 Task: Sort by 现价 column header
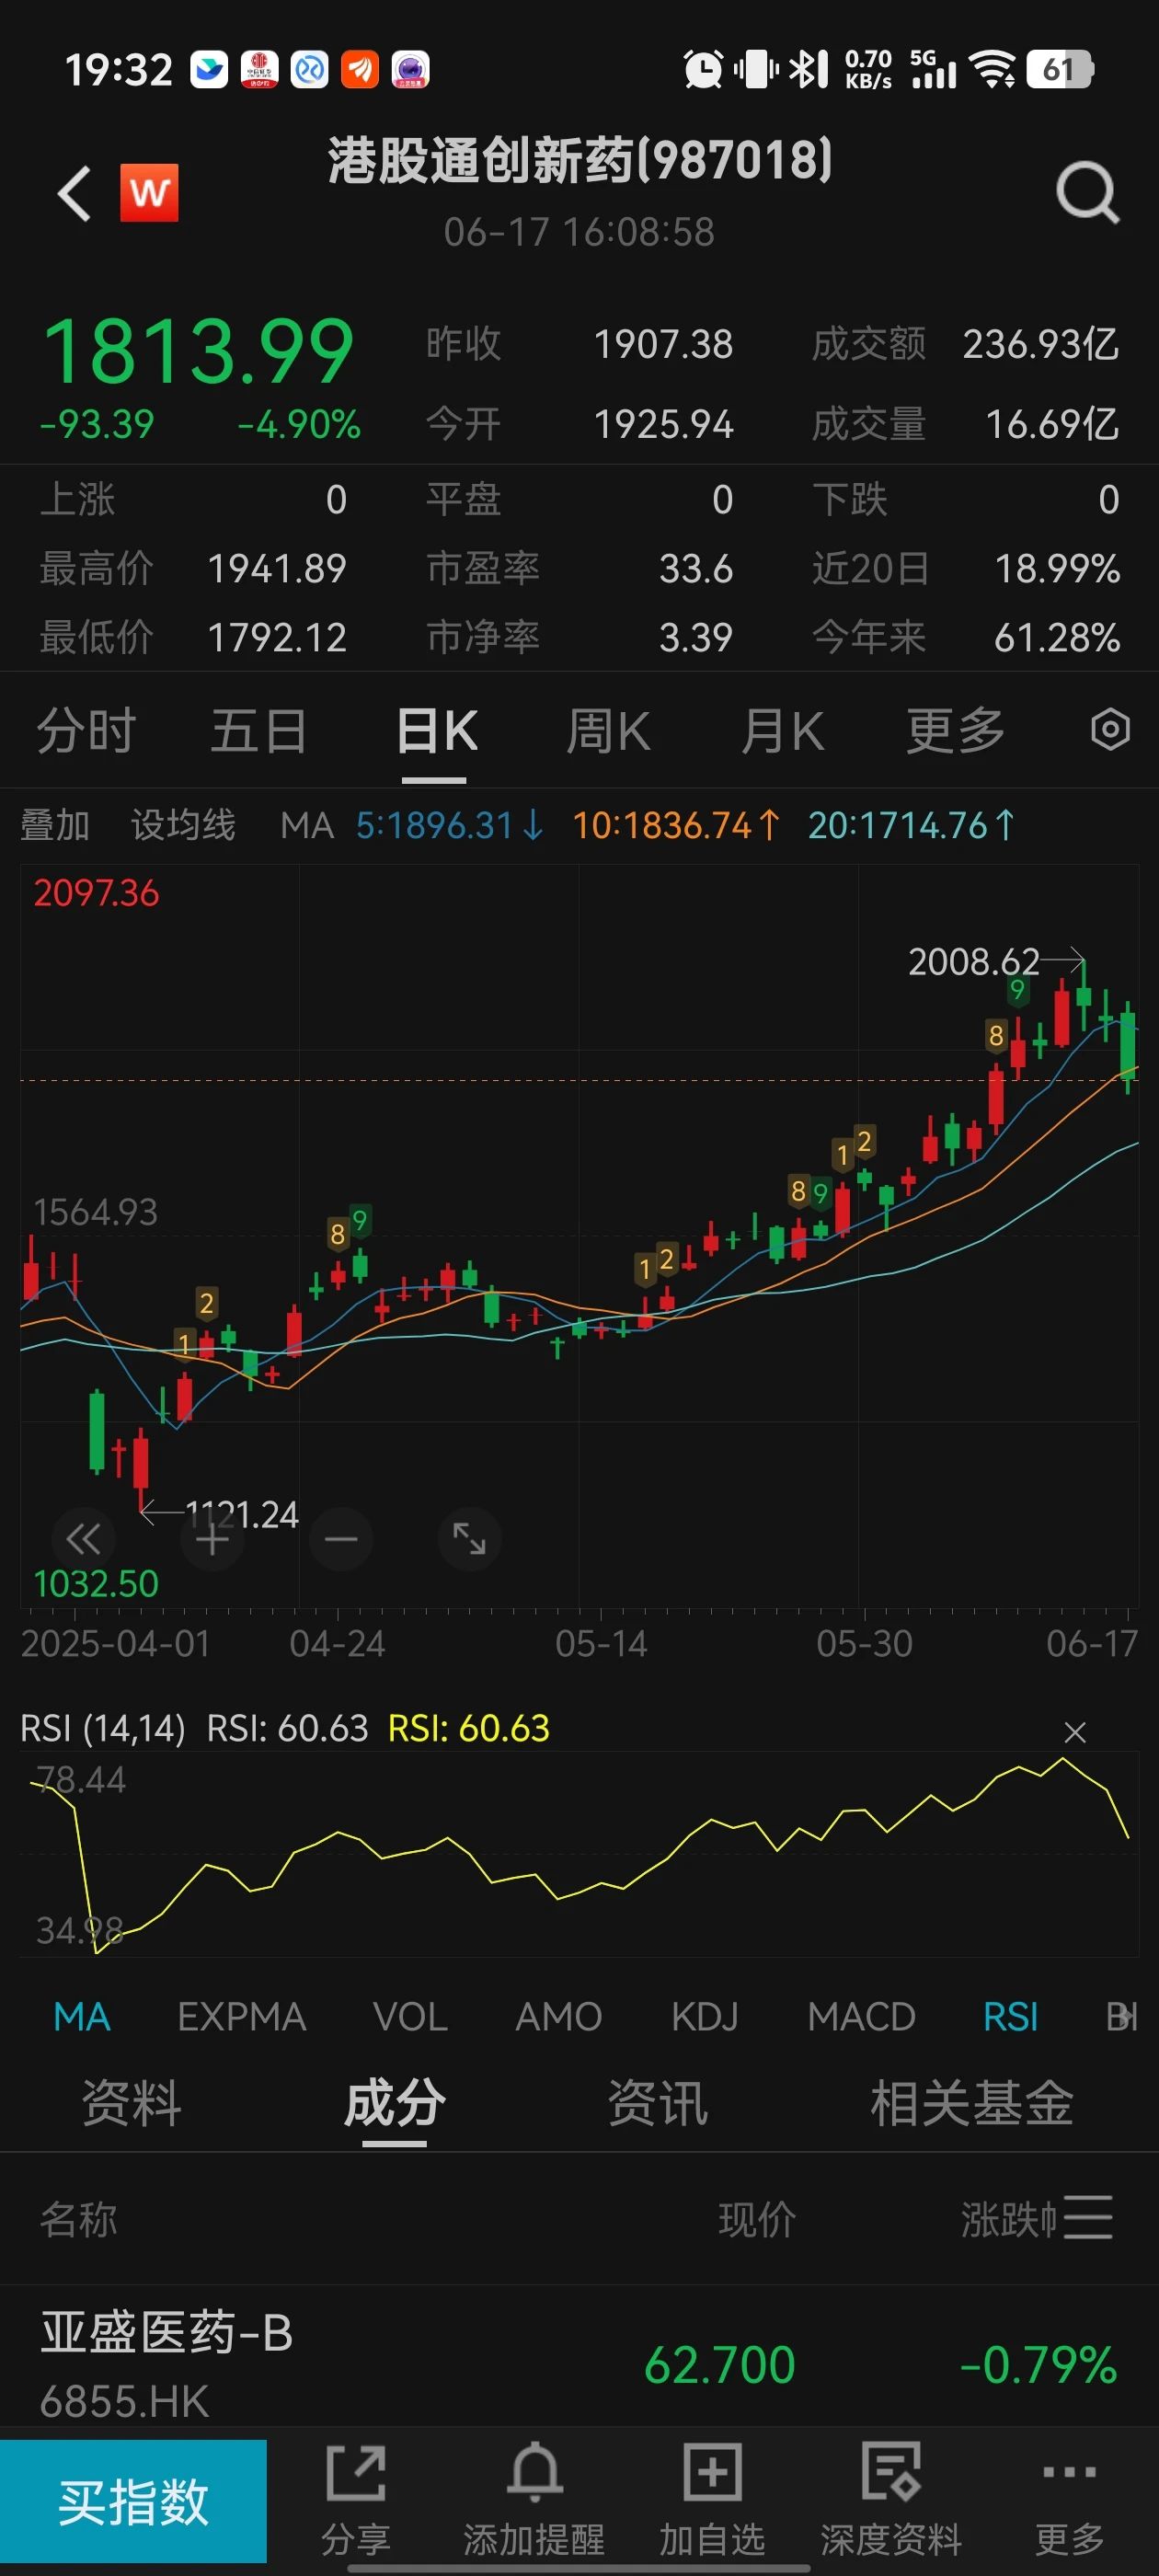757,2219
